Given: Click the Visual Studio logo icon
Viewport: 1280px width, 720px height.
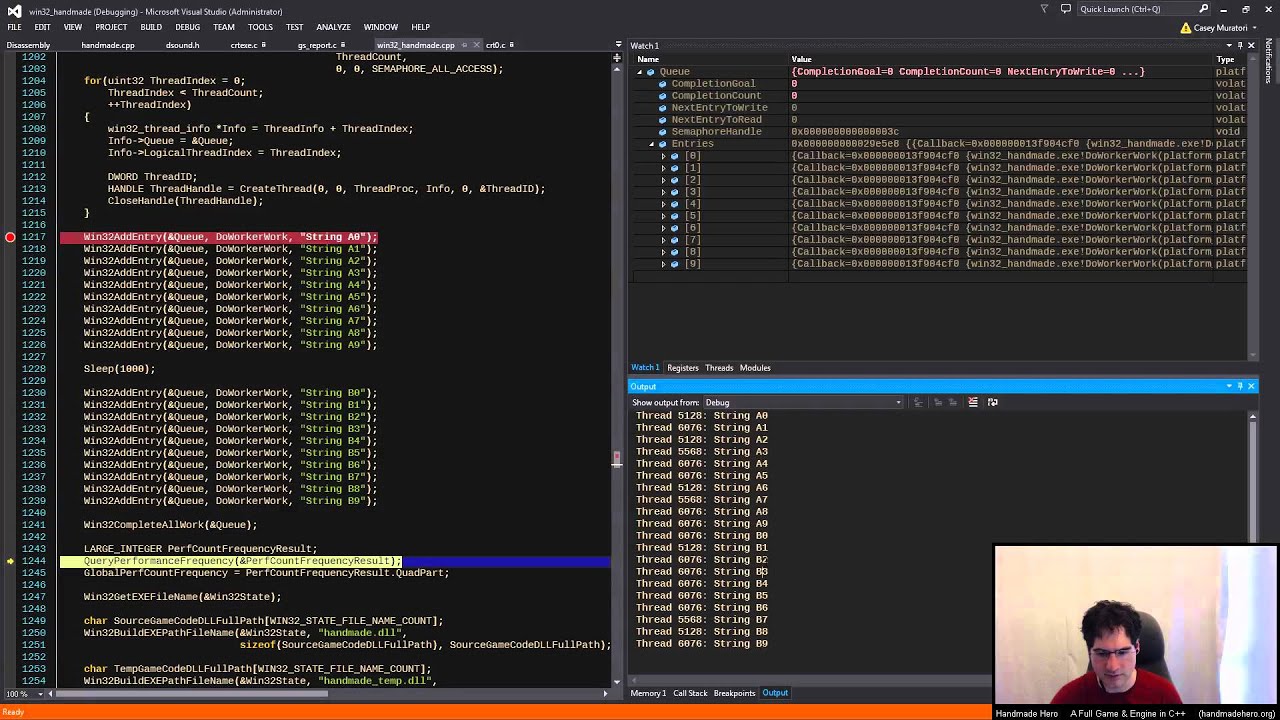Looking at the screenshot, I should point(14,10).
